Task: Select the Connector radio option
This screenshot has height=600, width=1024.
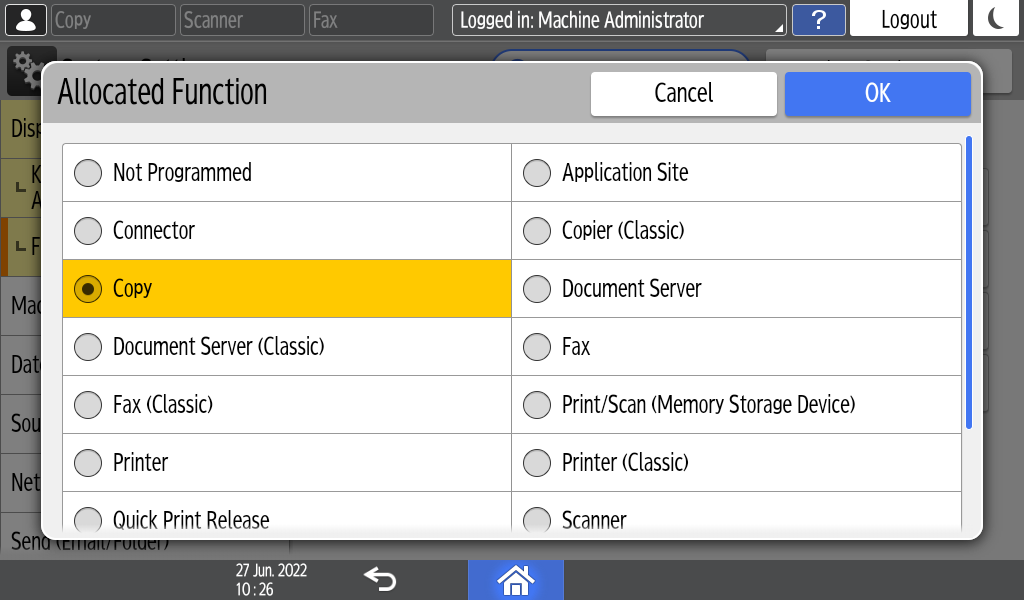Action: point(89,231)
